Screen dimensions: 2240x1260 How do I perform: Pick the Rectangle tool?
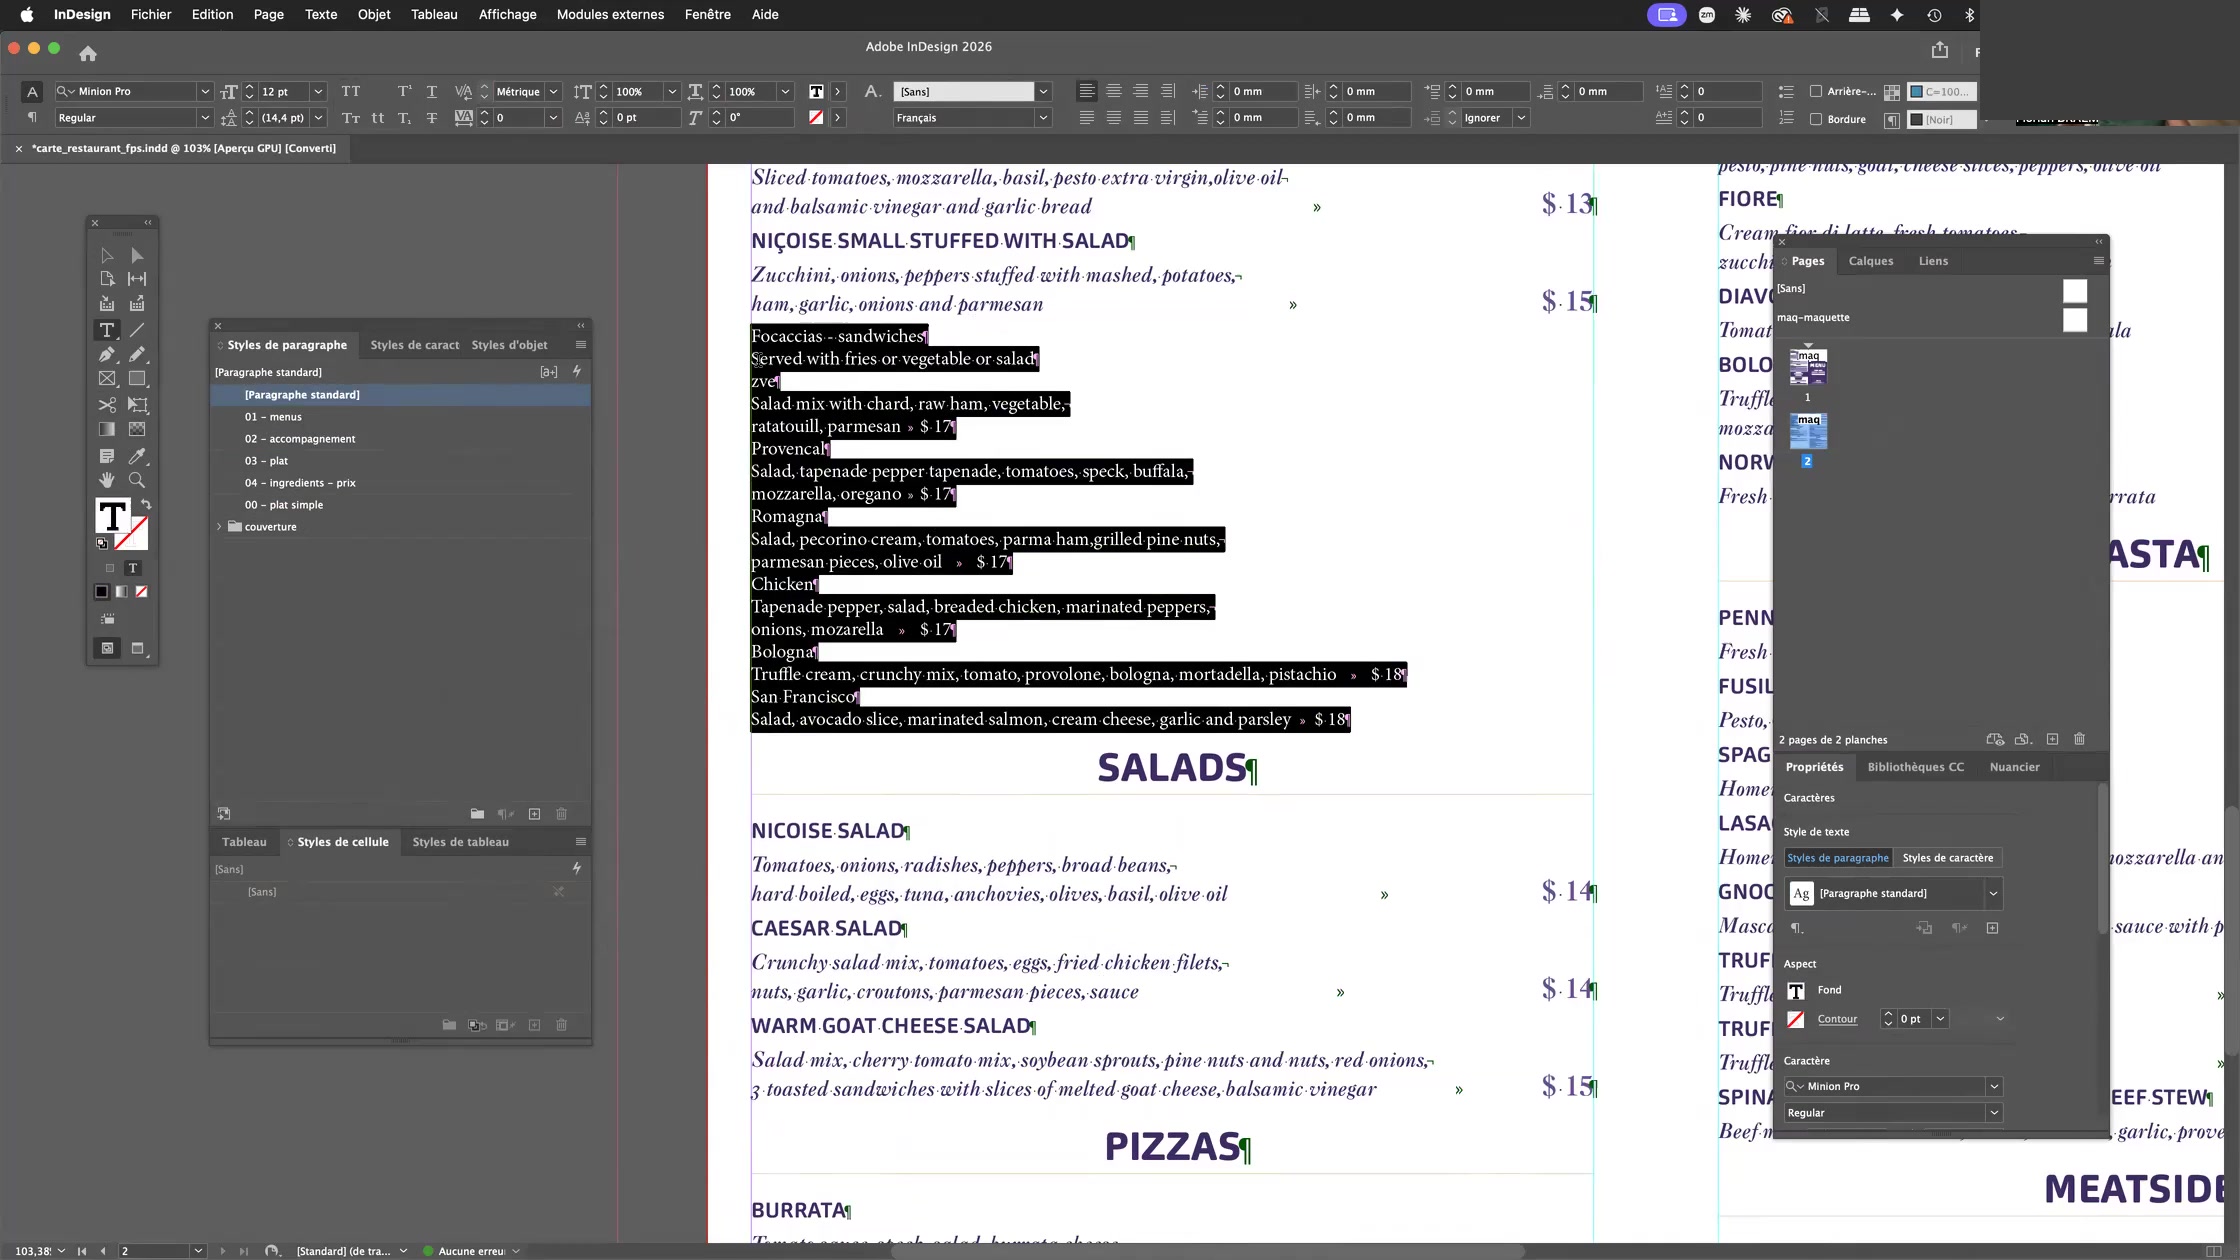137,379
